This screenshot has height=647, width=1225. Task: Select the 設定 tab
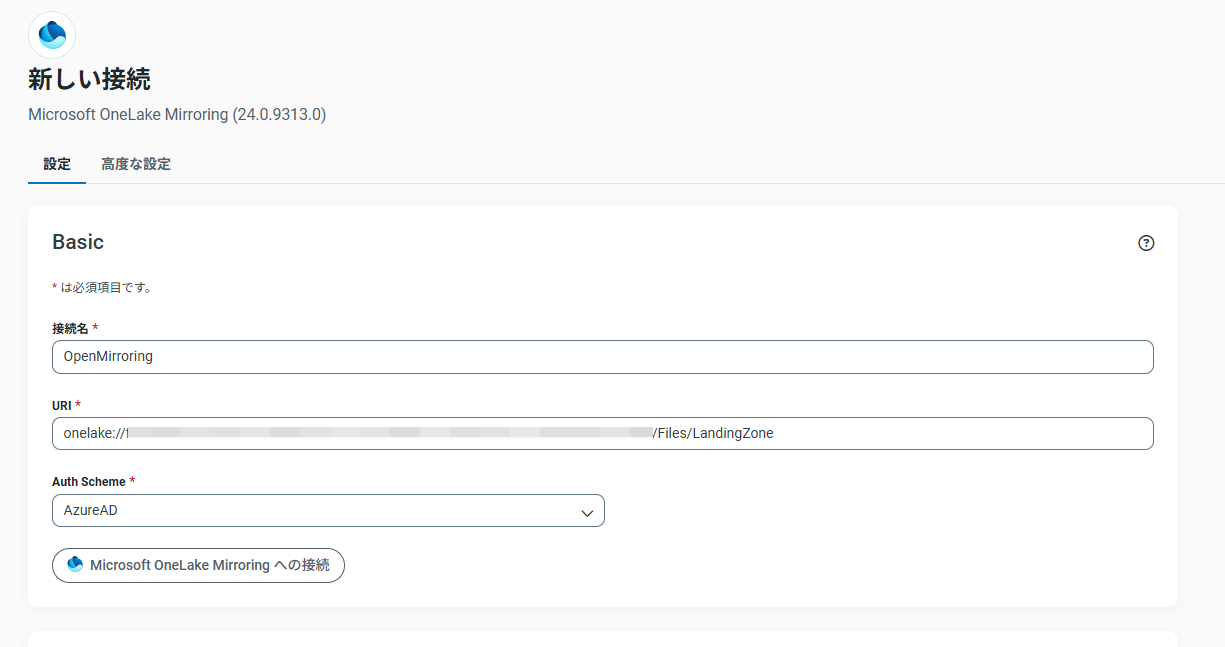[x=56, y=163]
